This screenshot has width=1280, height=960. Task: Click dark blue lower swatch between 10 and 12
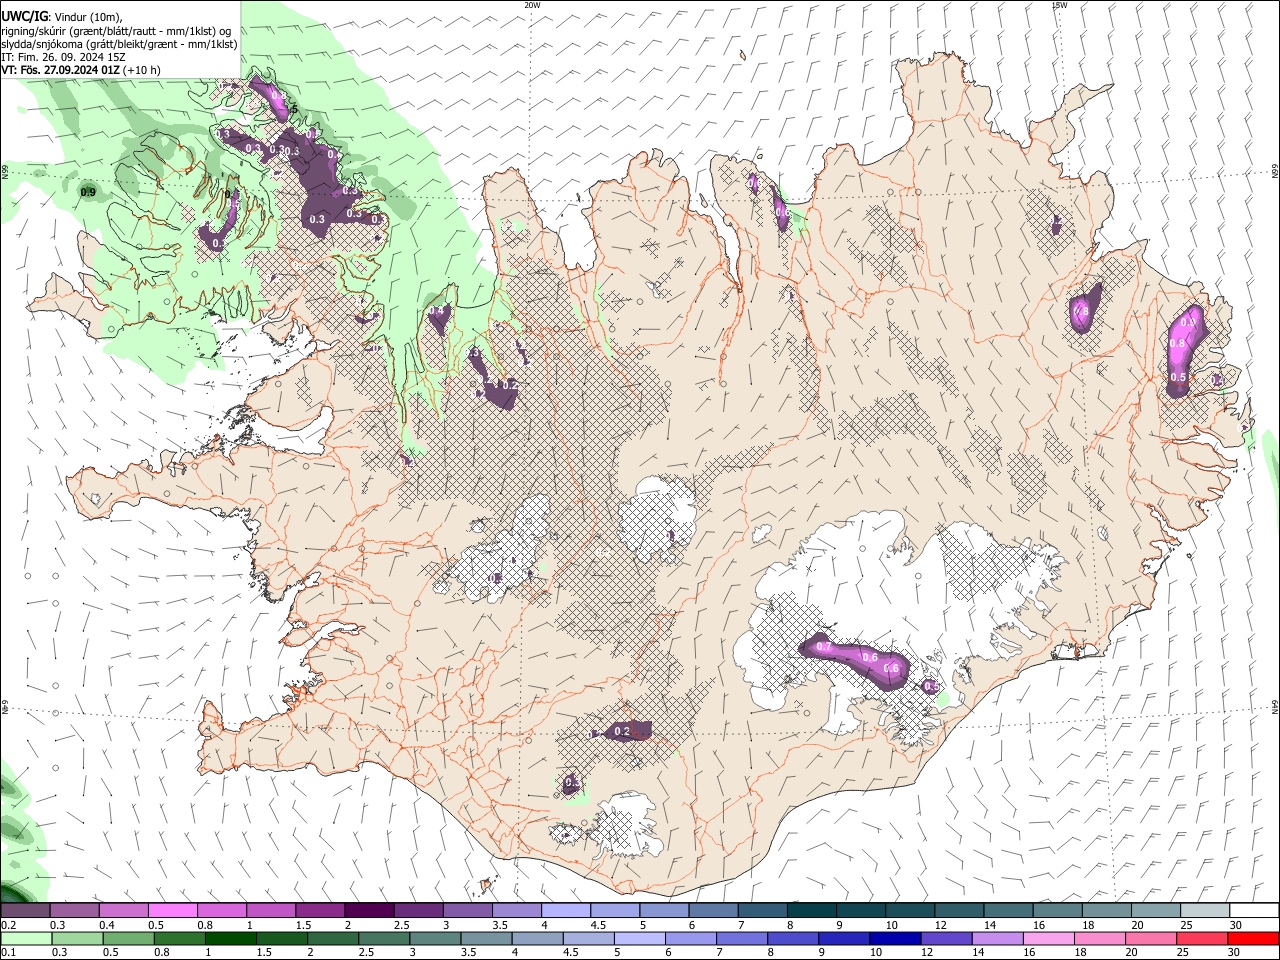point(894,938)
